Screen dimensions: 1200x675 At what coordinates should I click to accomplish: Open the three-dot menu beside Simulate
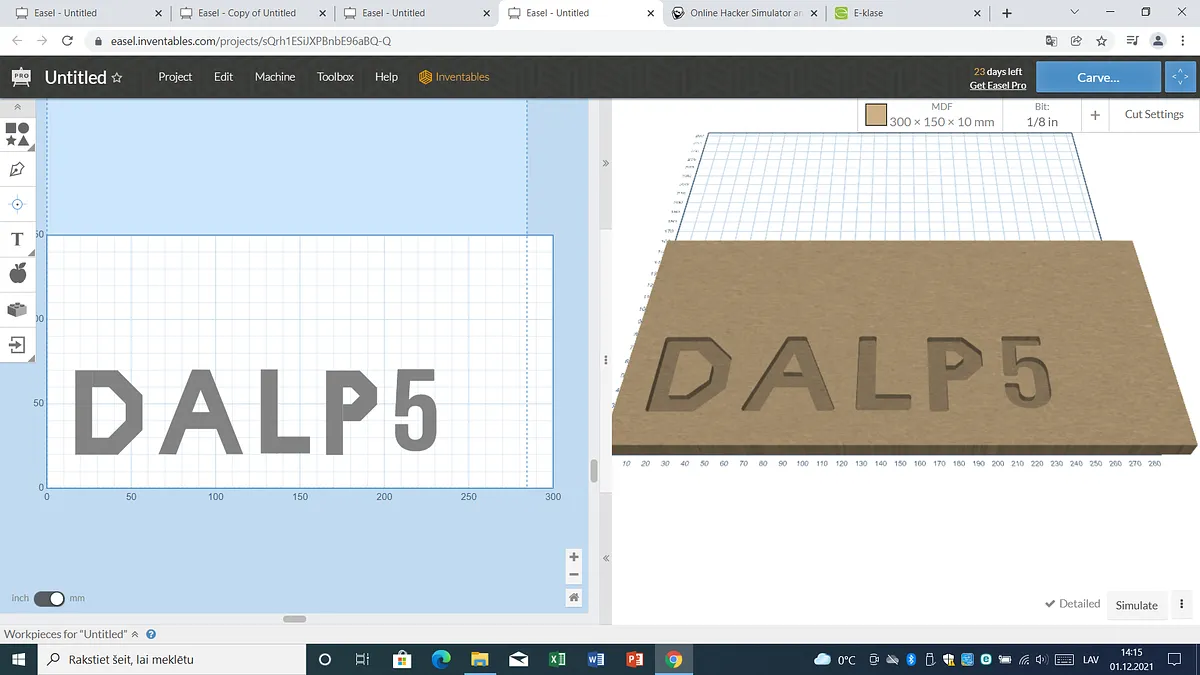(x=1182, y=604)
